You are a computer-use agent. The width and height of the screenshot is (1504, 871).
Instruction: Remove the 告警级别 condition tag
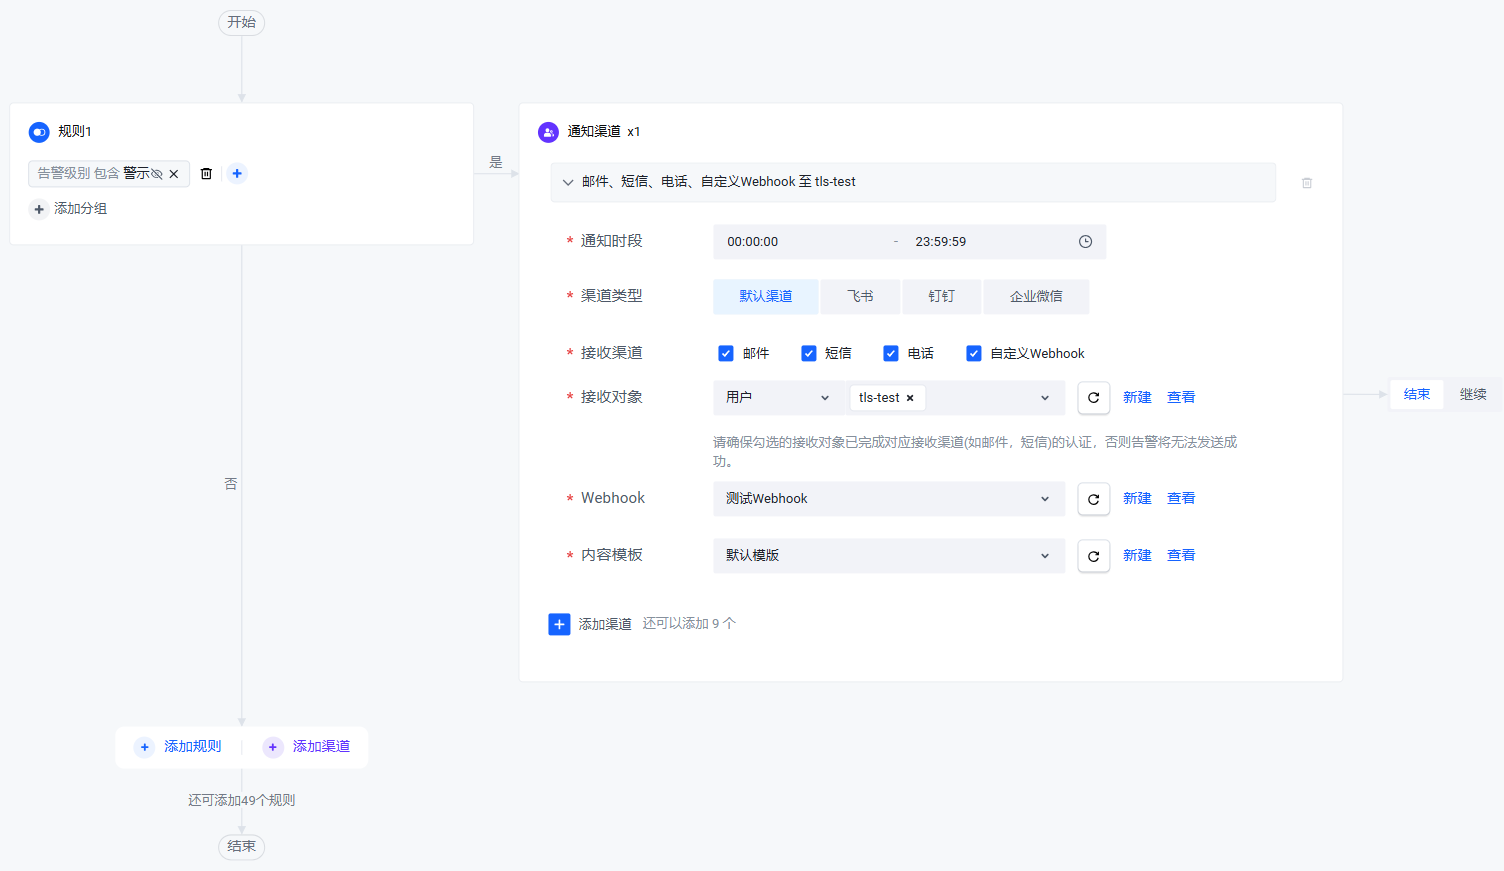pos(174,174)
